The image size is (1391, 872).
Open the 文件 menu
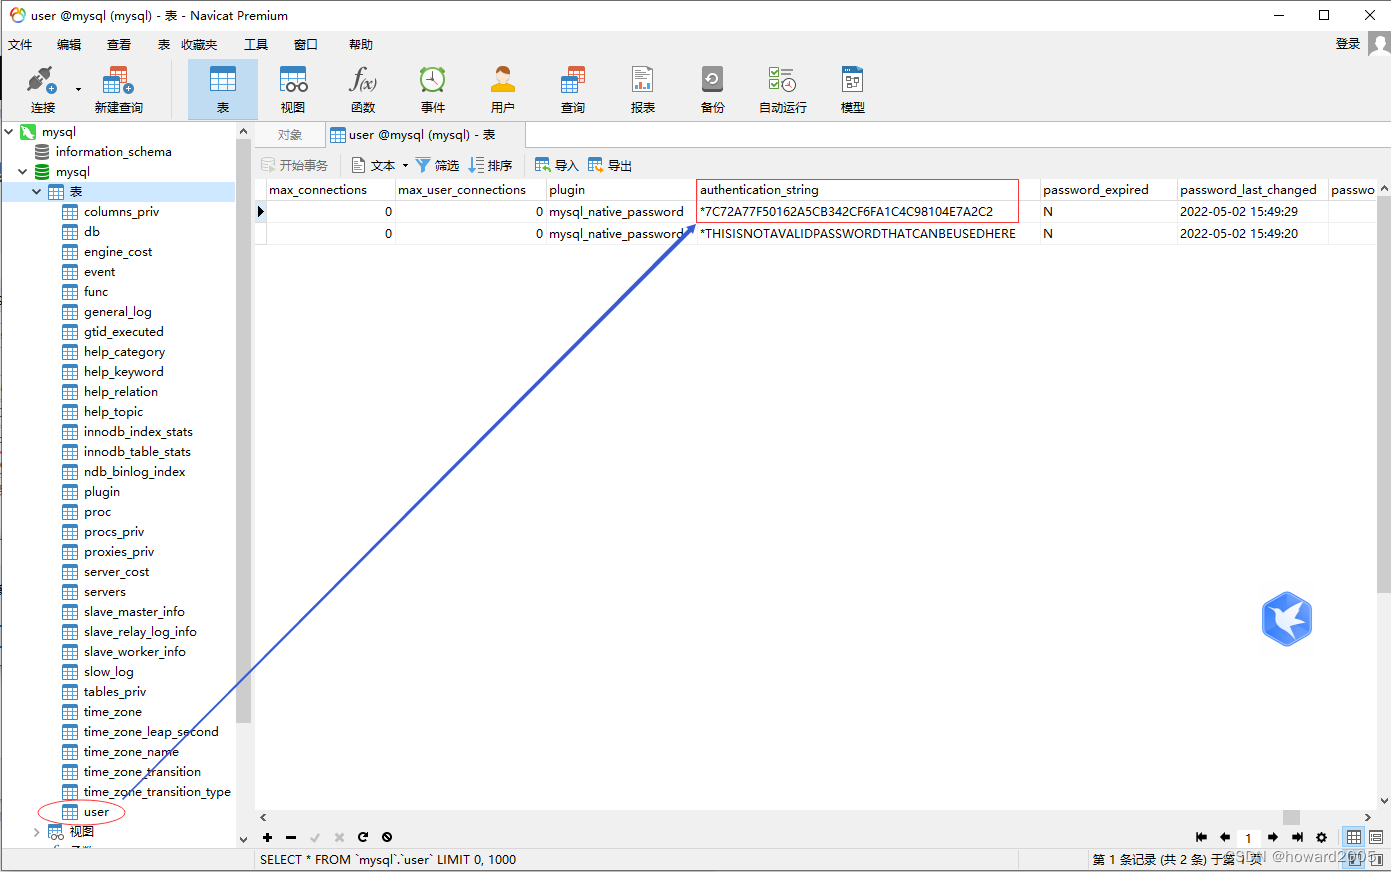(20, 45)
